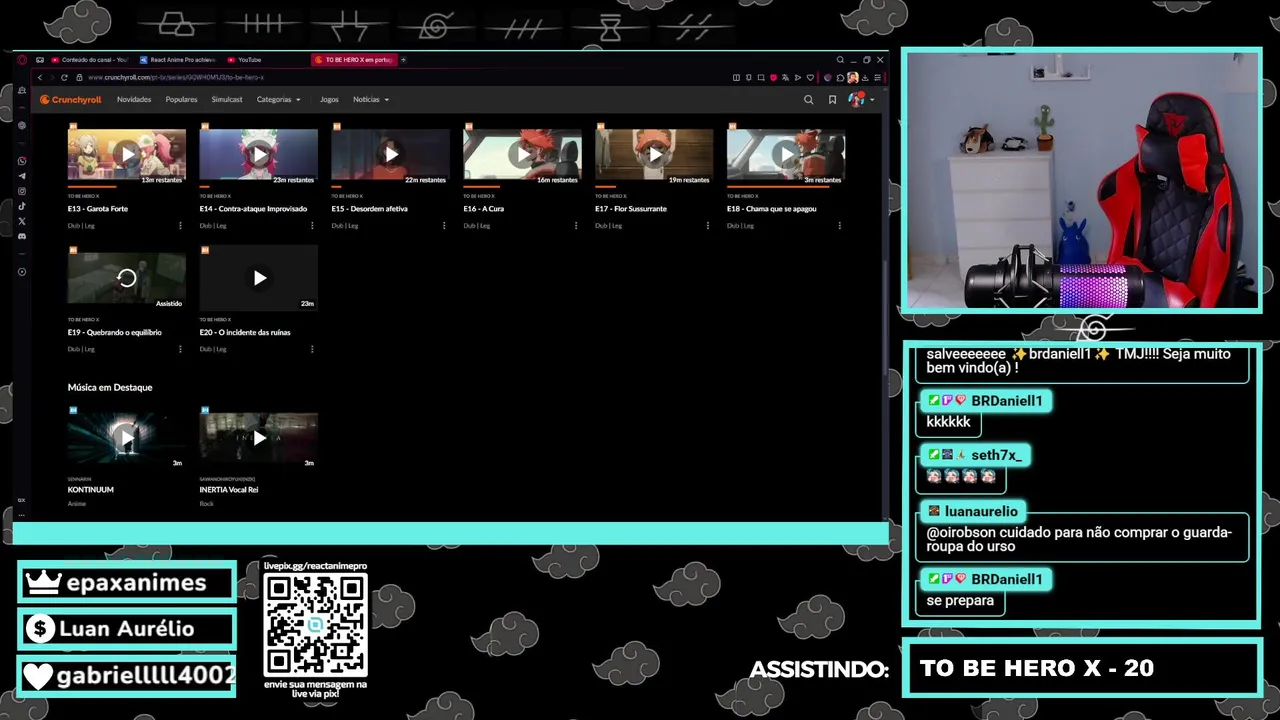Open the title 'E13 - Garota Forte'
This screenshot has width=1280, height=720.
point(98,209)
